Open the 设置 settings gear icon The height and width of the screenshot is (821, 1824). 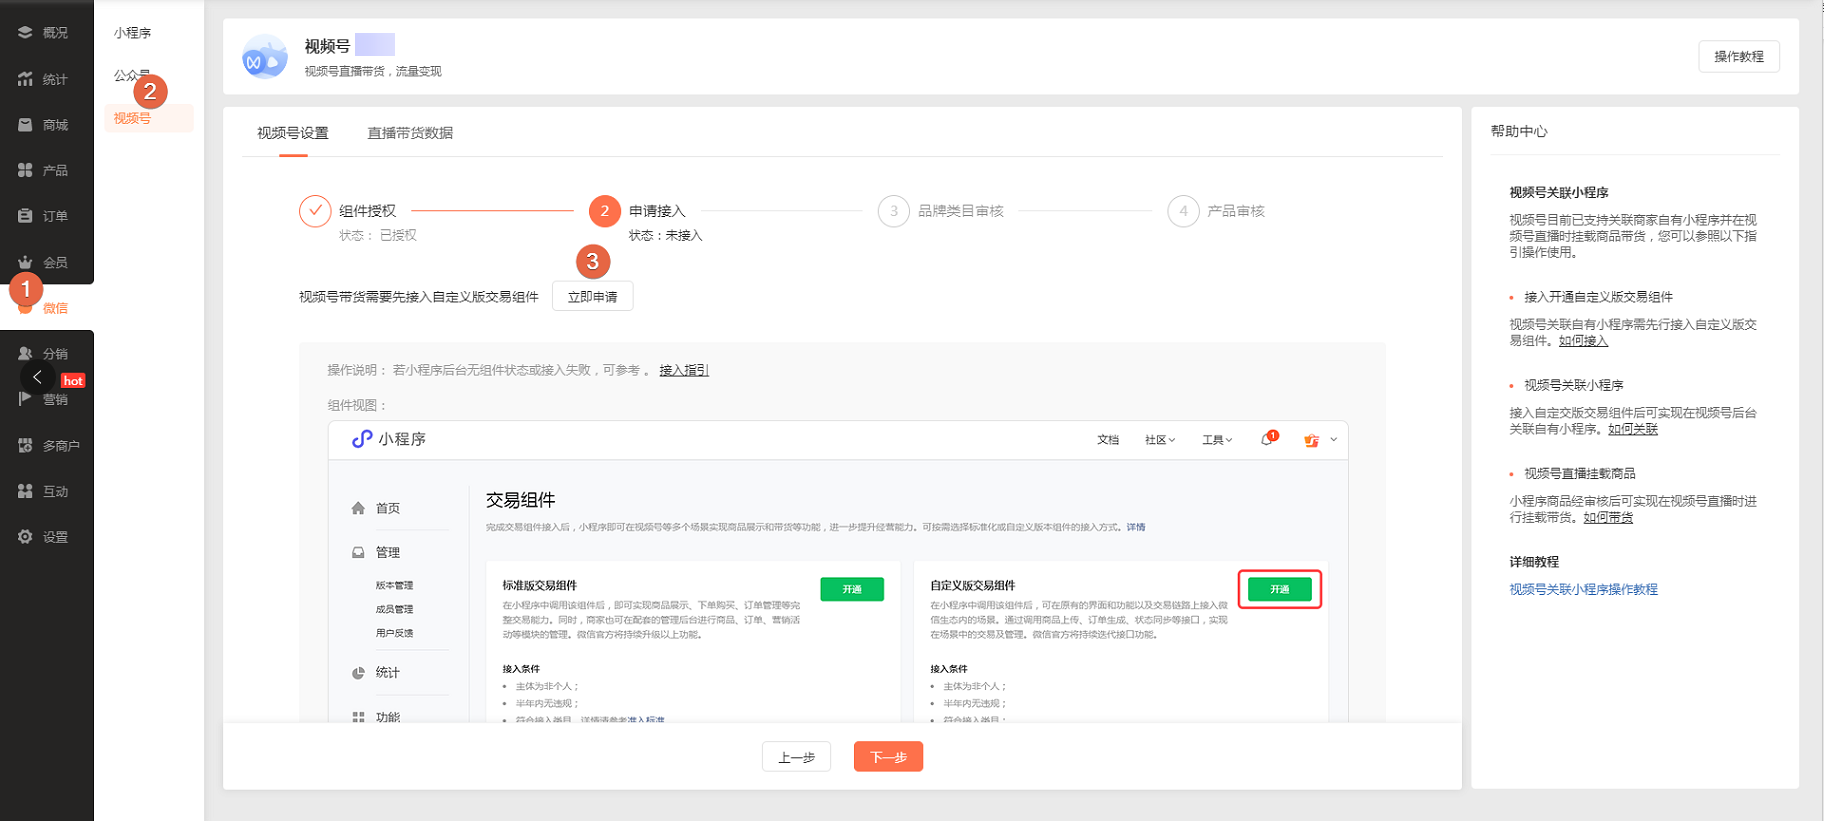(x=25, y=537)
